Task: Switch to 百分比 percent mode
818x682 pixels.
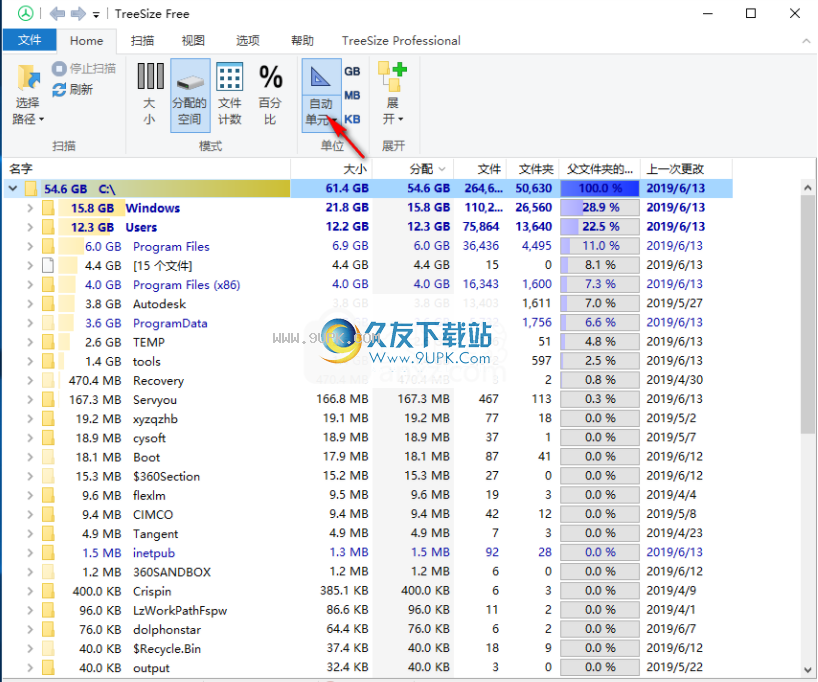Action: click(x=270, y=94)
